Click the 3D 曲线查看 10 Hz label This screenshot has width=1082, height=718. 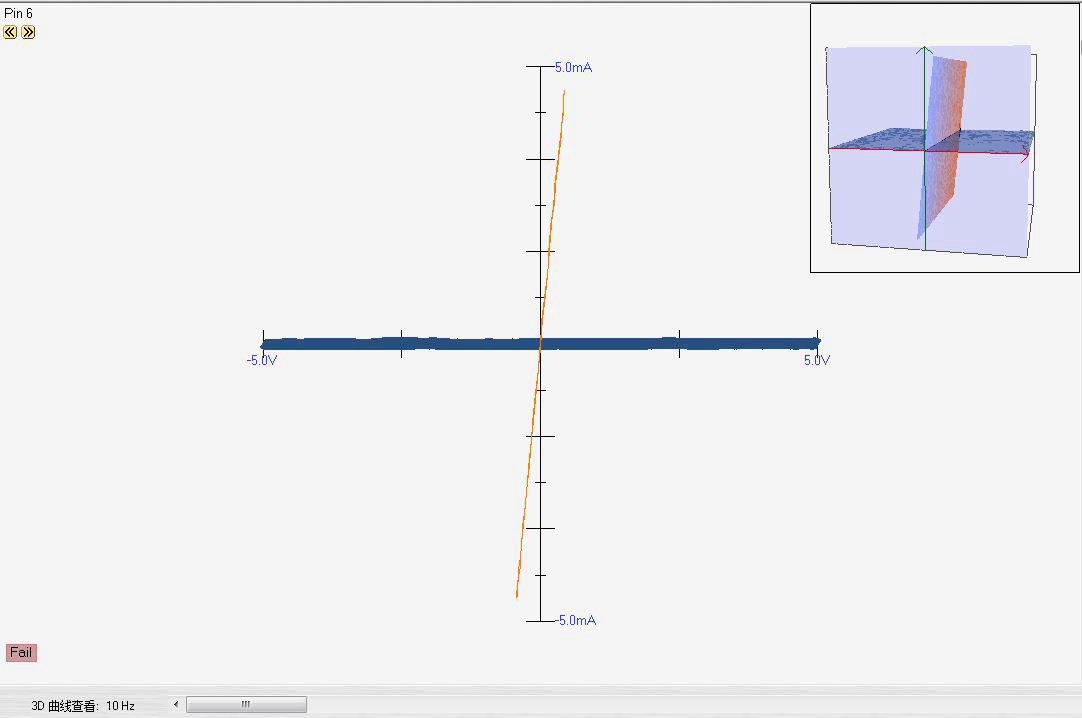click(83, 706)
